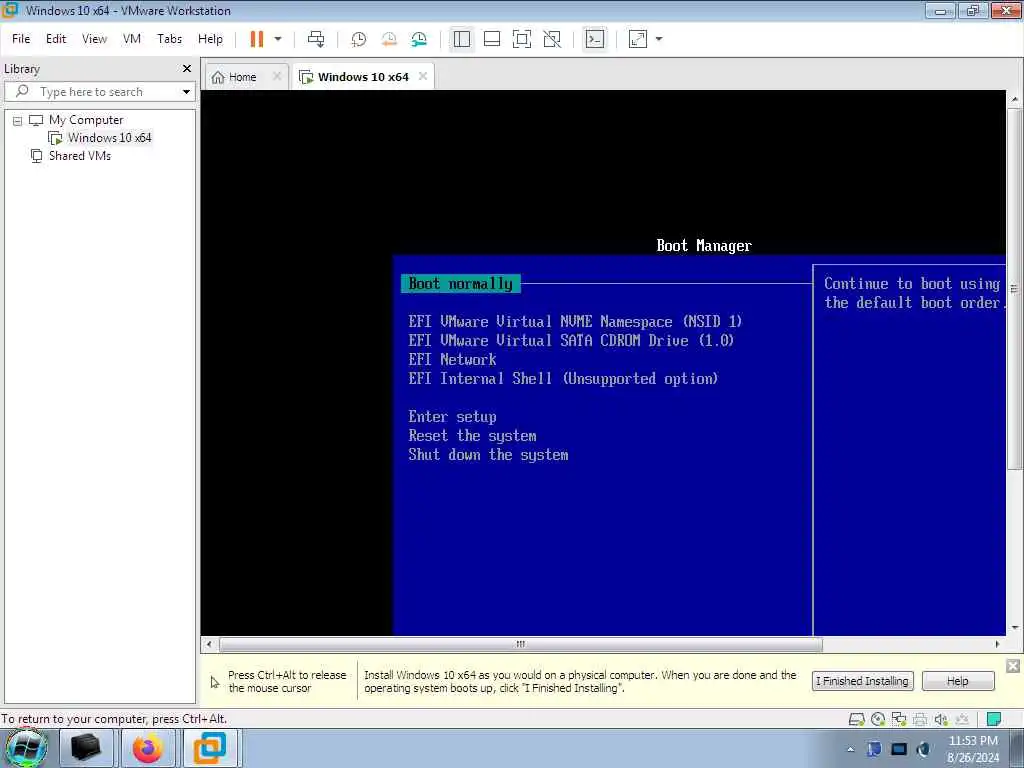This screenshot has height=768, width=1024.
Task: Revert the VM to its previous snapshot
Action: (389, 39)
